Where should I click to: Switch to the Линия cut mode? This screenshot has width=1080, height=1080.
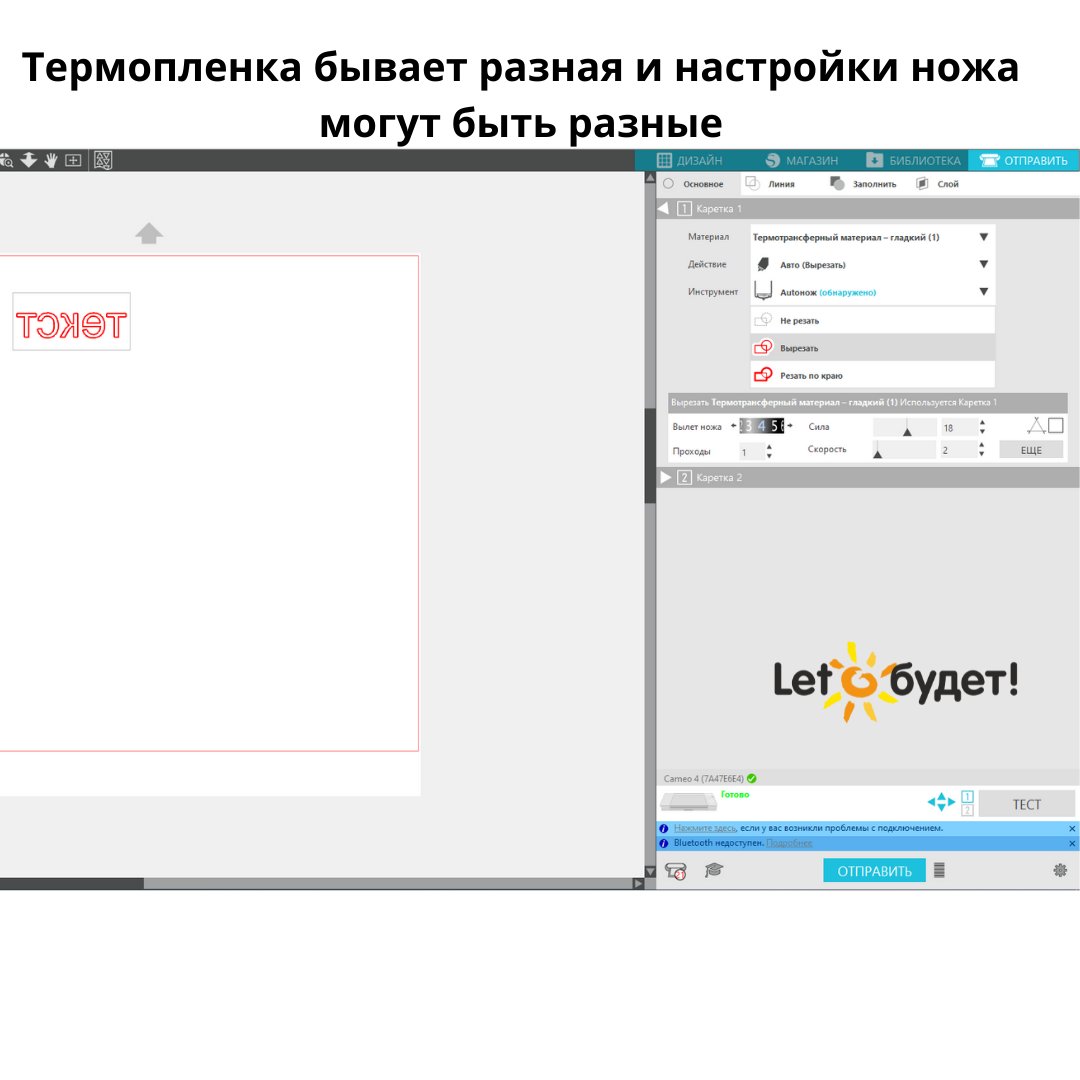tap(770, 184)
